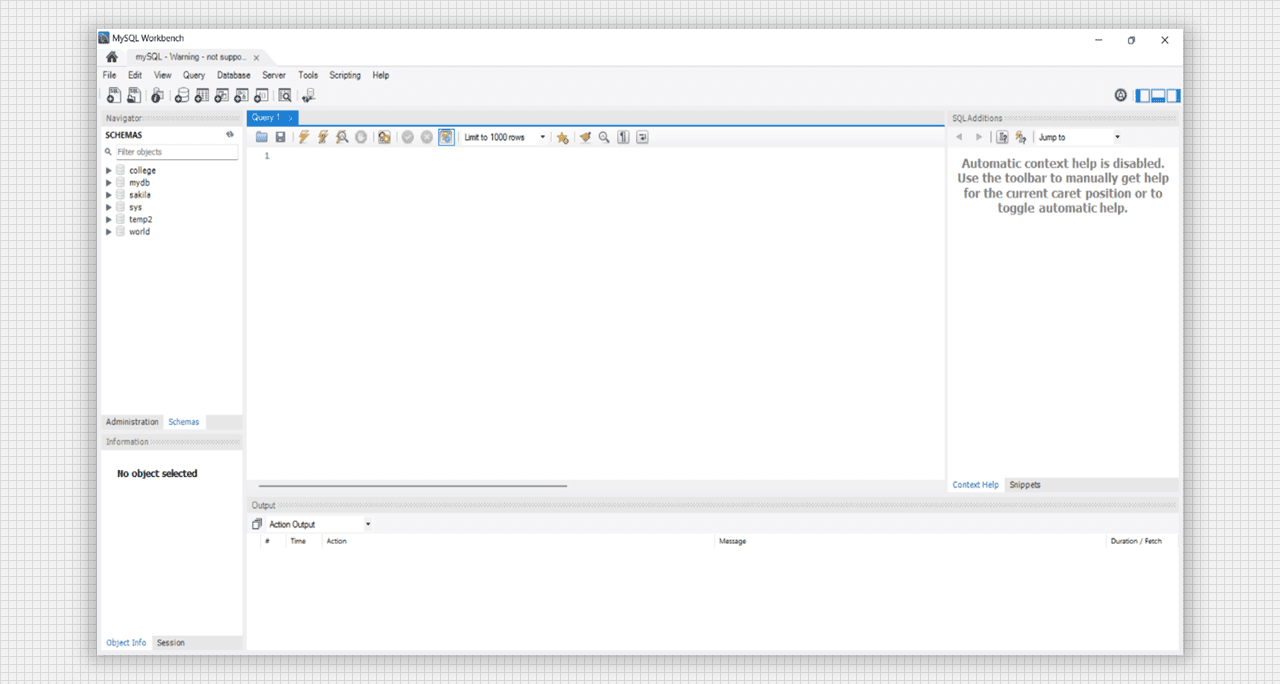Switch to the Snippets tab
The width and height of the screenshot is (1280, 684).
(1025, 485)
